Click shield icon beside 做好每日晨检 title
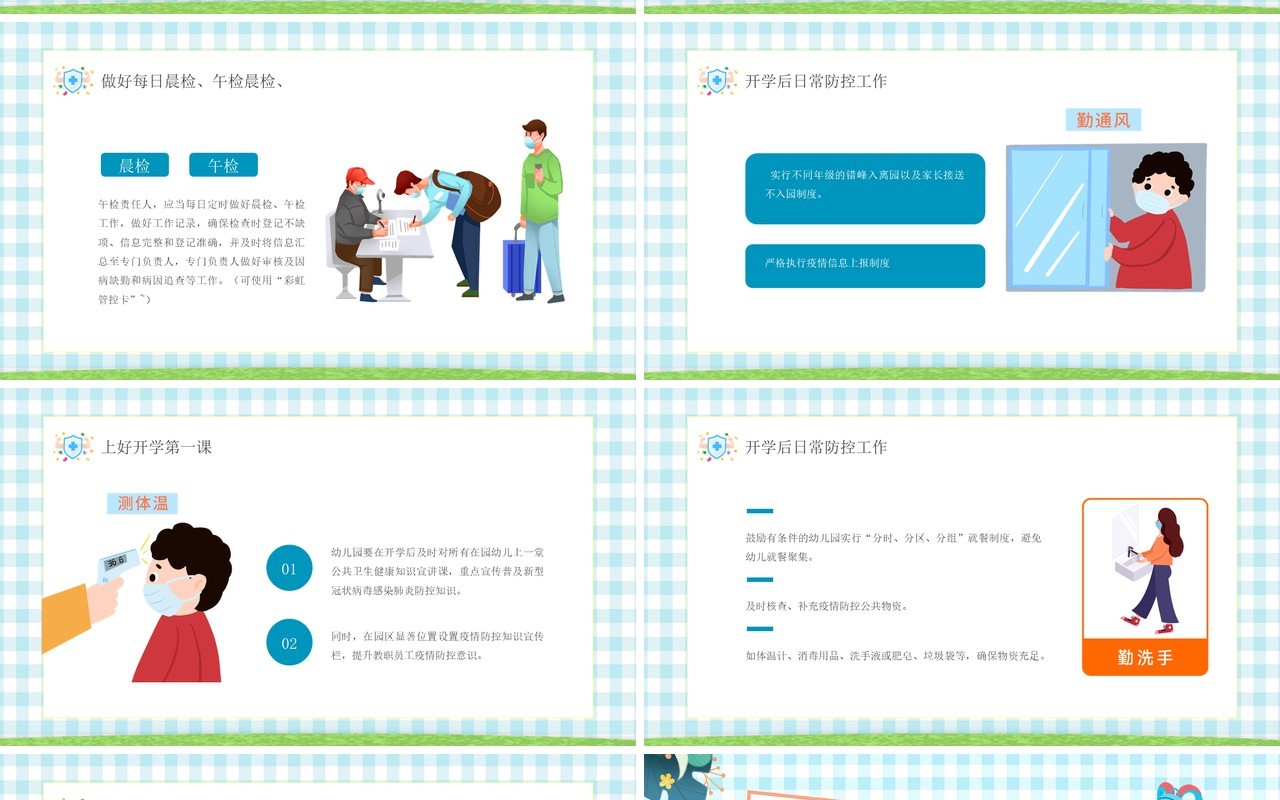The width and height of the screenshot is (1280, 800). (73, 81)
